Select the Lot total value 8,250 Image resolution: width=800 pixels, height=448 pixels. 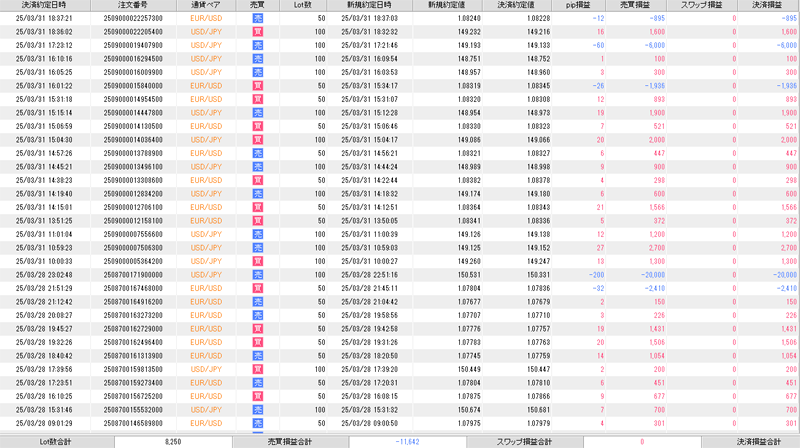173,442
